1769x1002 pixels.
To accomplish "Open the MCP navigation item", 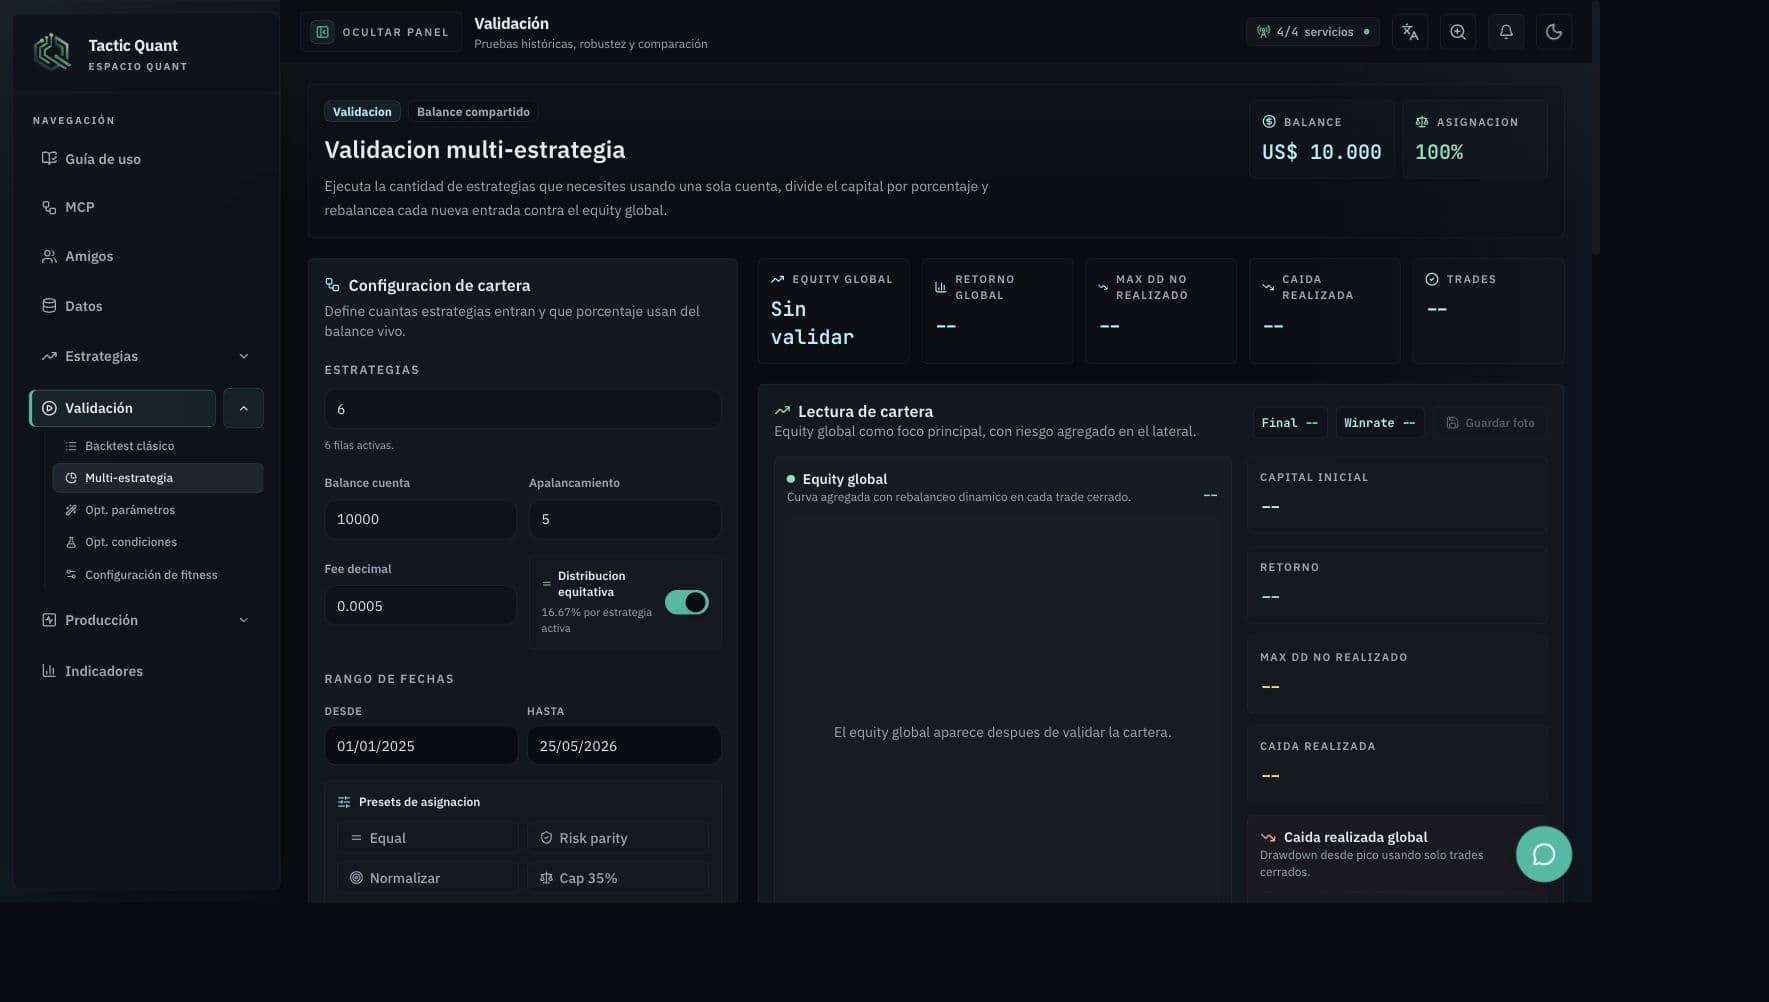I will pyautogui.click(x=146, y=207).
